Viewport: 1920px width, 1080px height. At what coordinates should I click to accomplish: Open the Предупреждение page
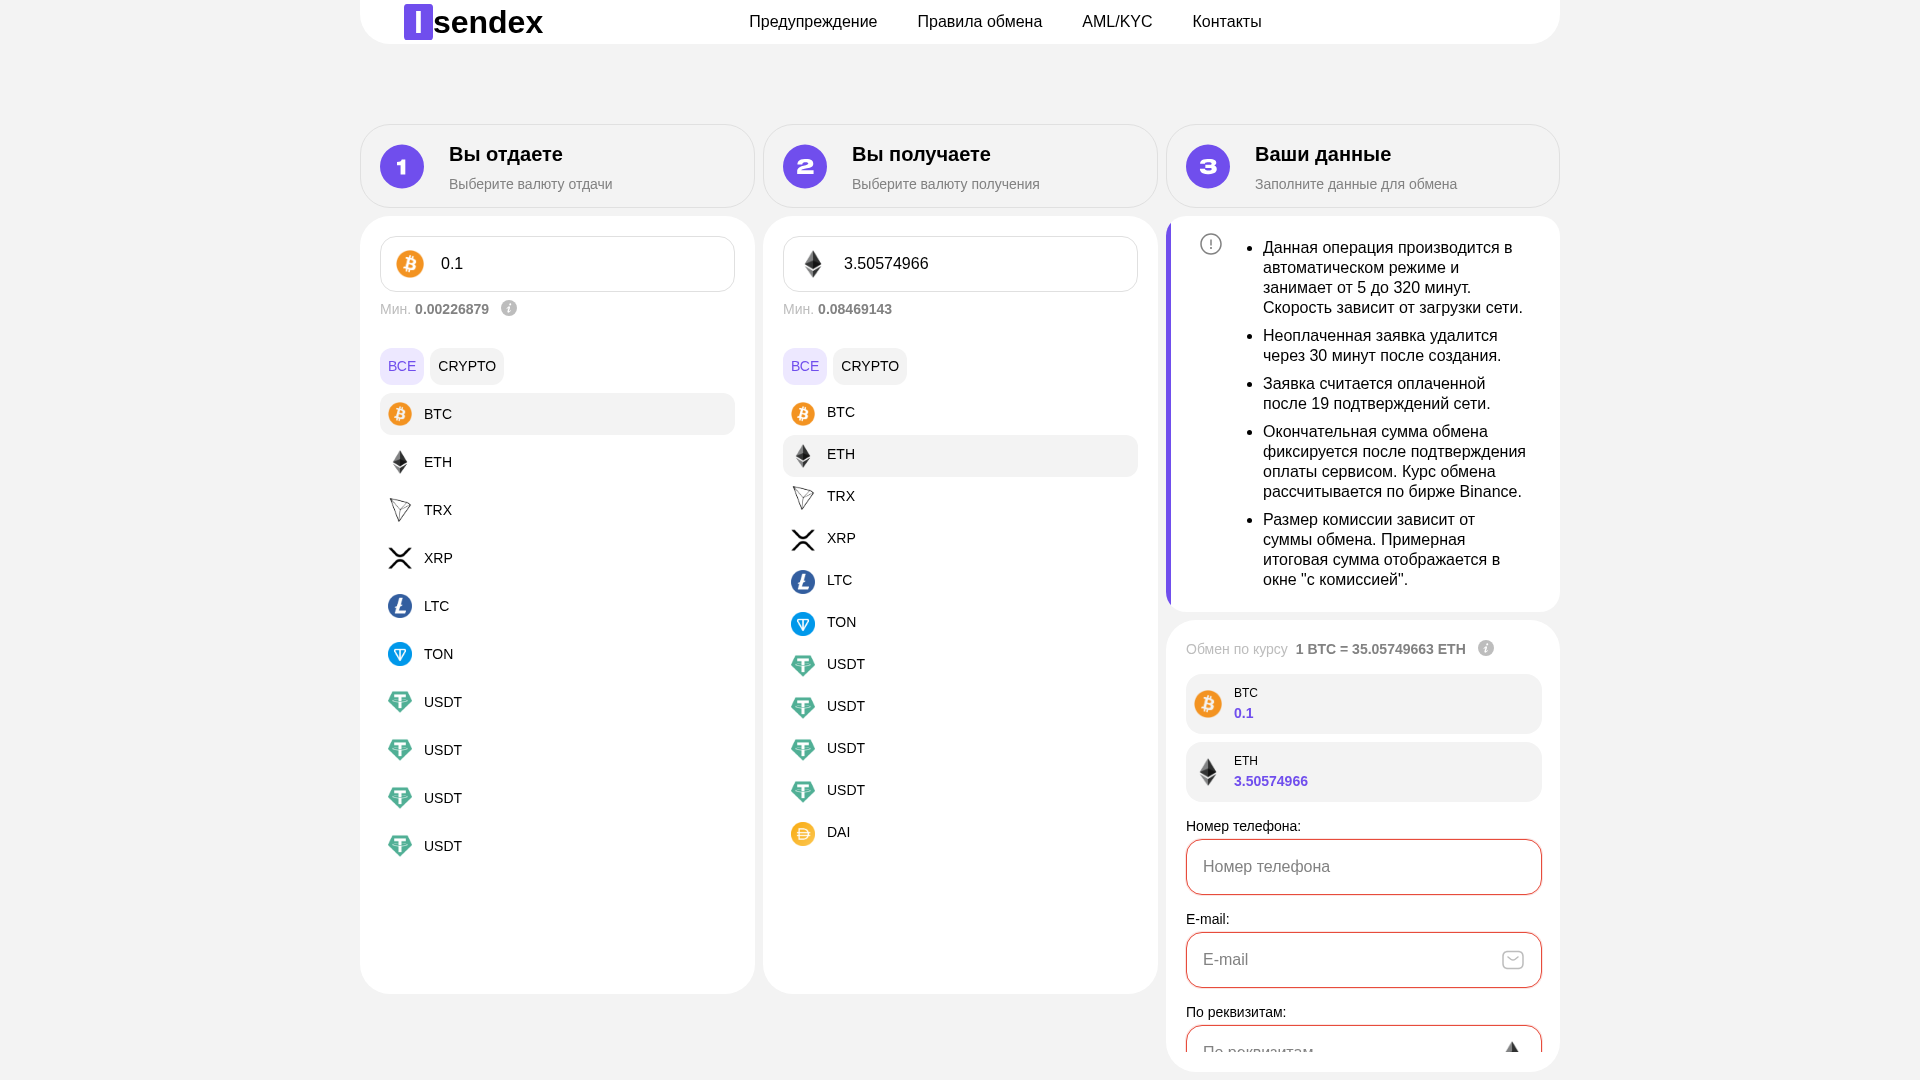(813, 22)
